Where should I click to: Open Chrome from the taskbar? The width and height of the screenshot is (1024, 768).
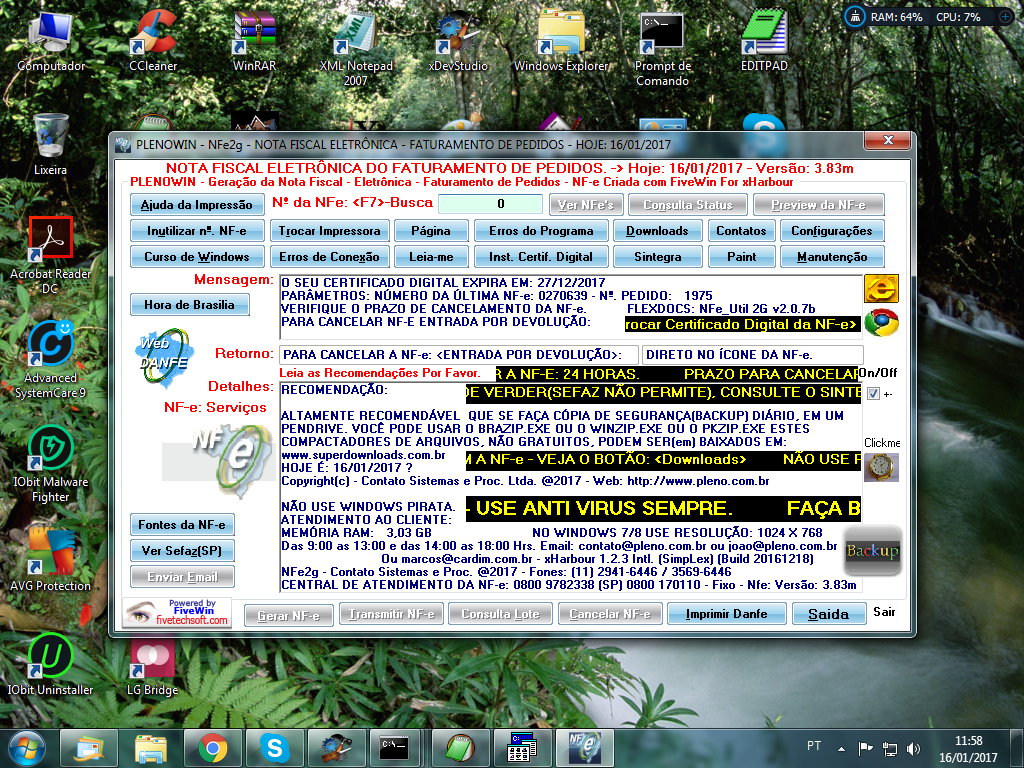(x=213, y=748)
